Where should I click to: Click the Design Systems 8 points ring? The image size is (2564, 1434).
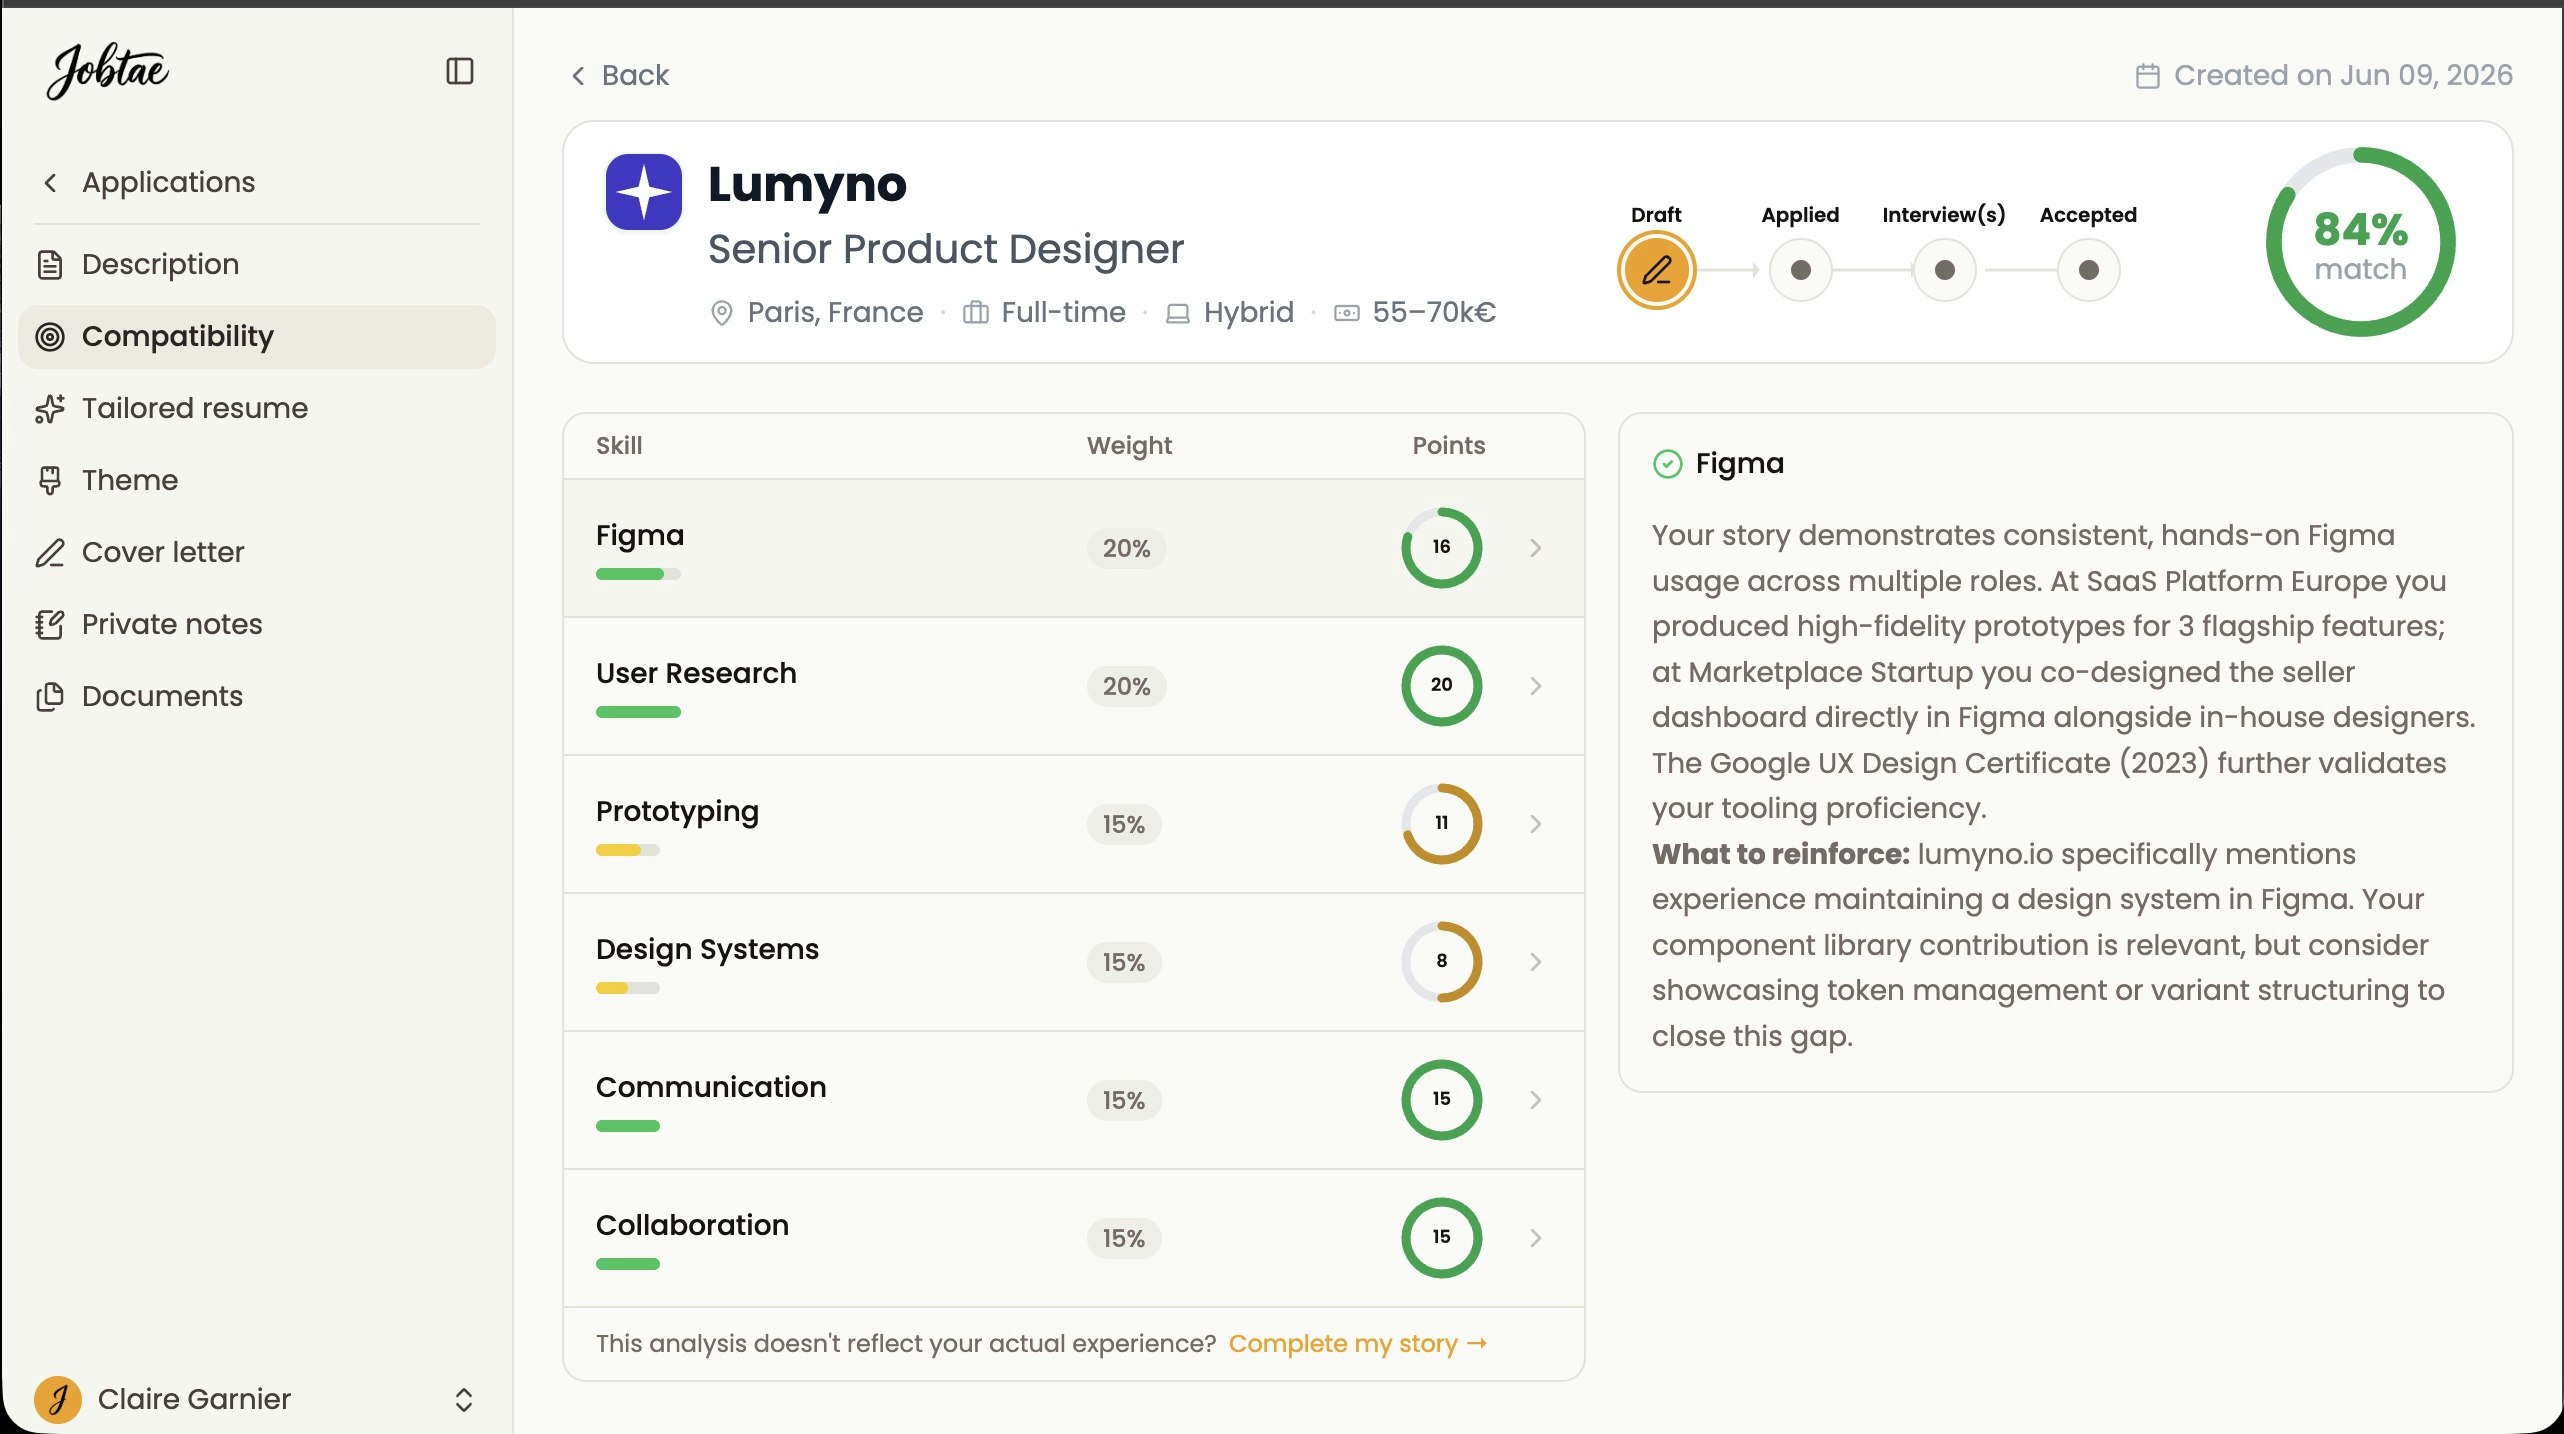[x=1441, y=962]
